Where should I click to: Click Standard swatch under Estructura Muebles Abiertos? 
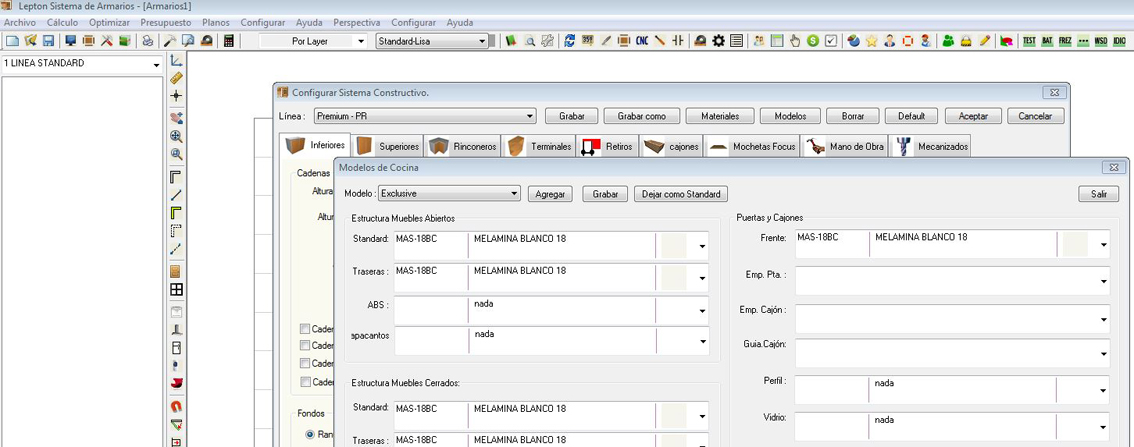click(x=673, y=245)
